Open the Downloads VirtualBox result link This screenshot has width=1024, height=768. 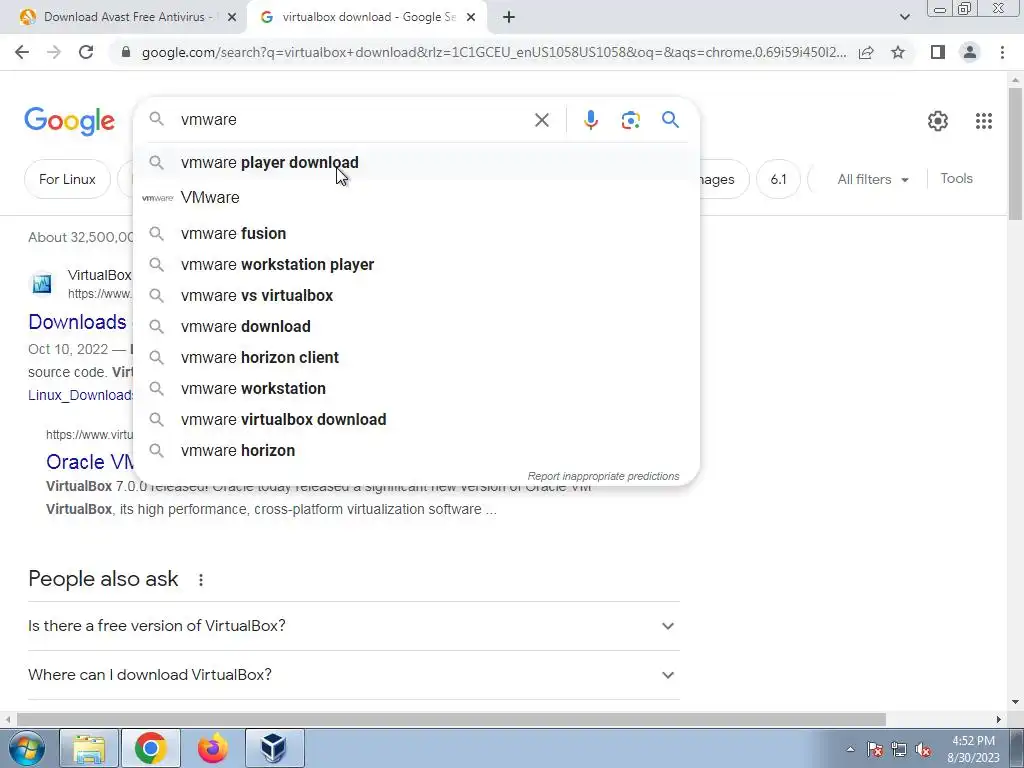tap(78, 322)
